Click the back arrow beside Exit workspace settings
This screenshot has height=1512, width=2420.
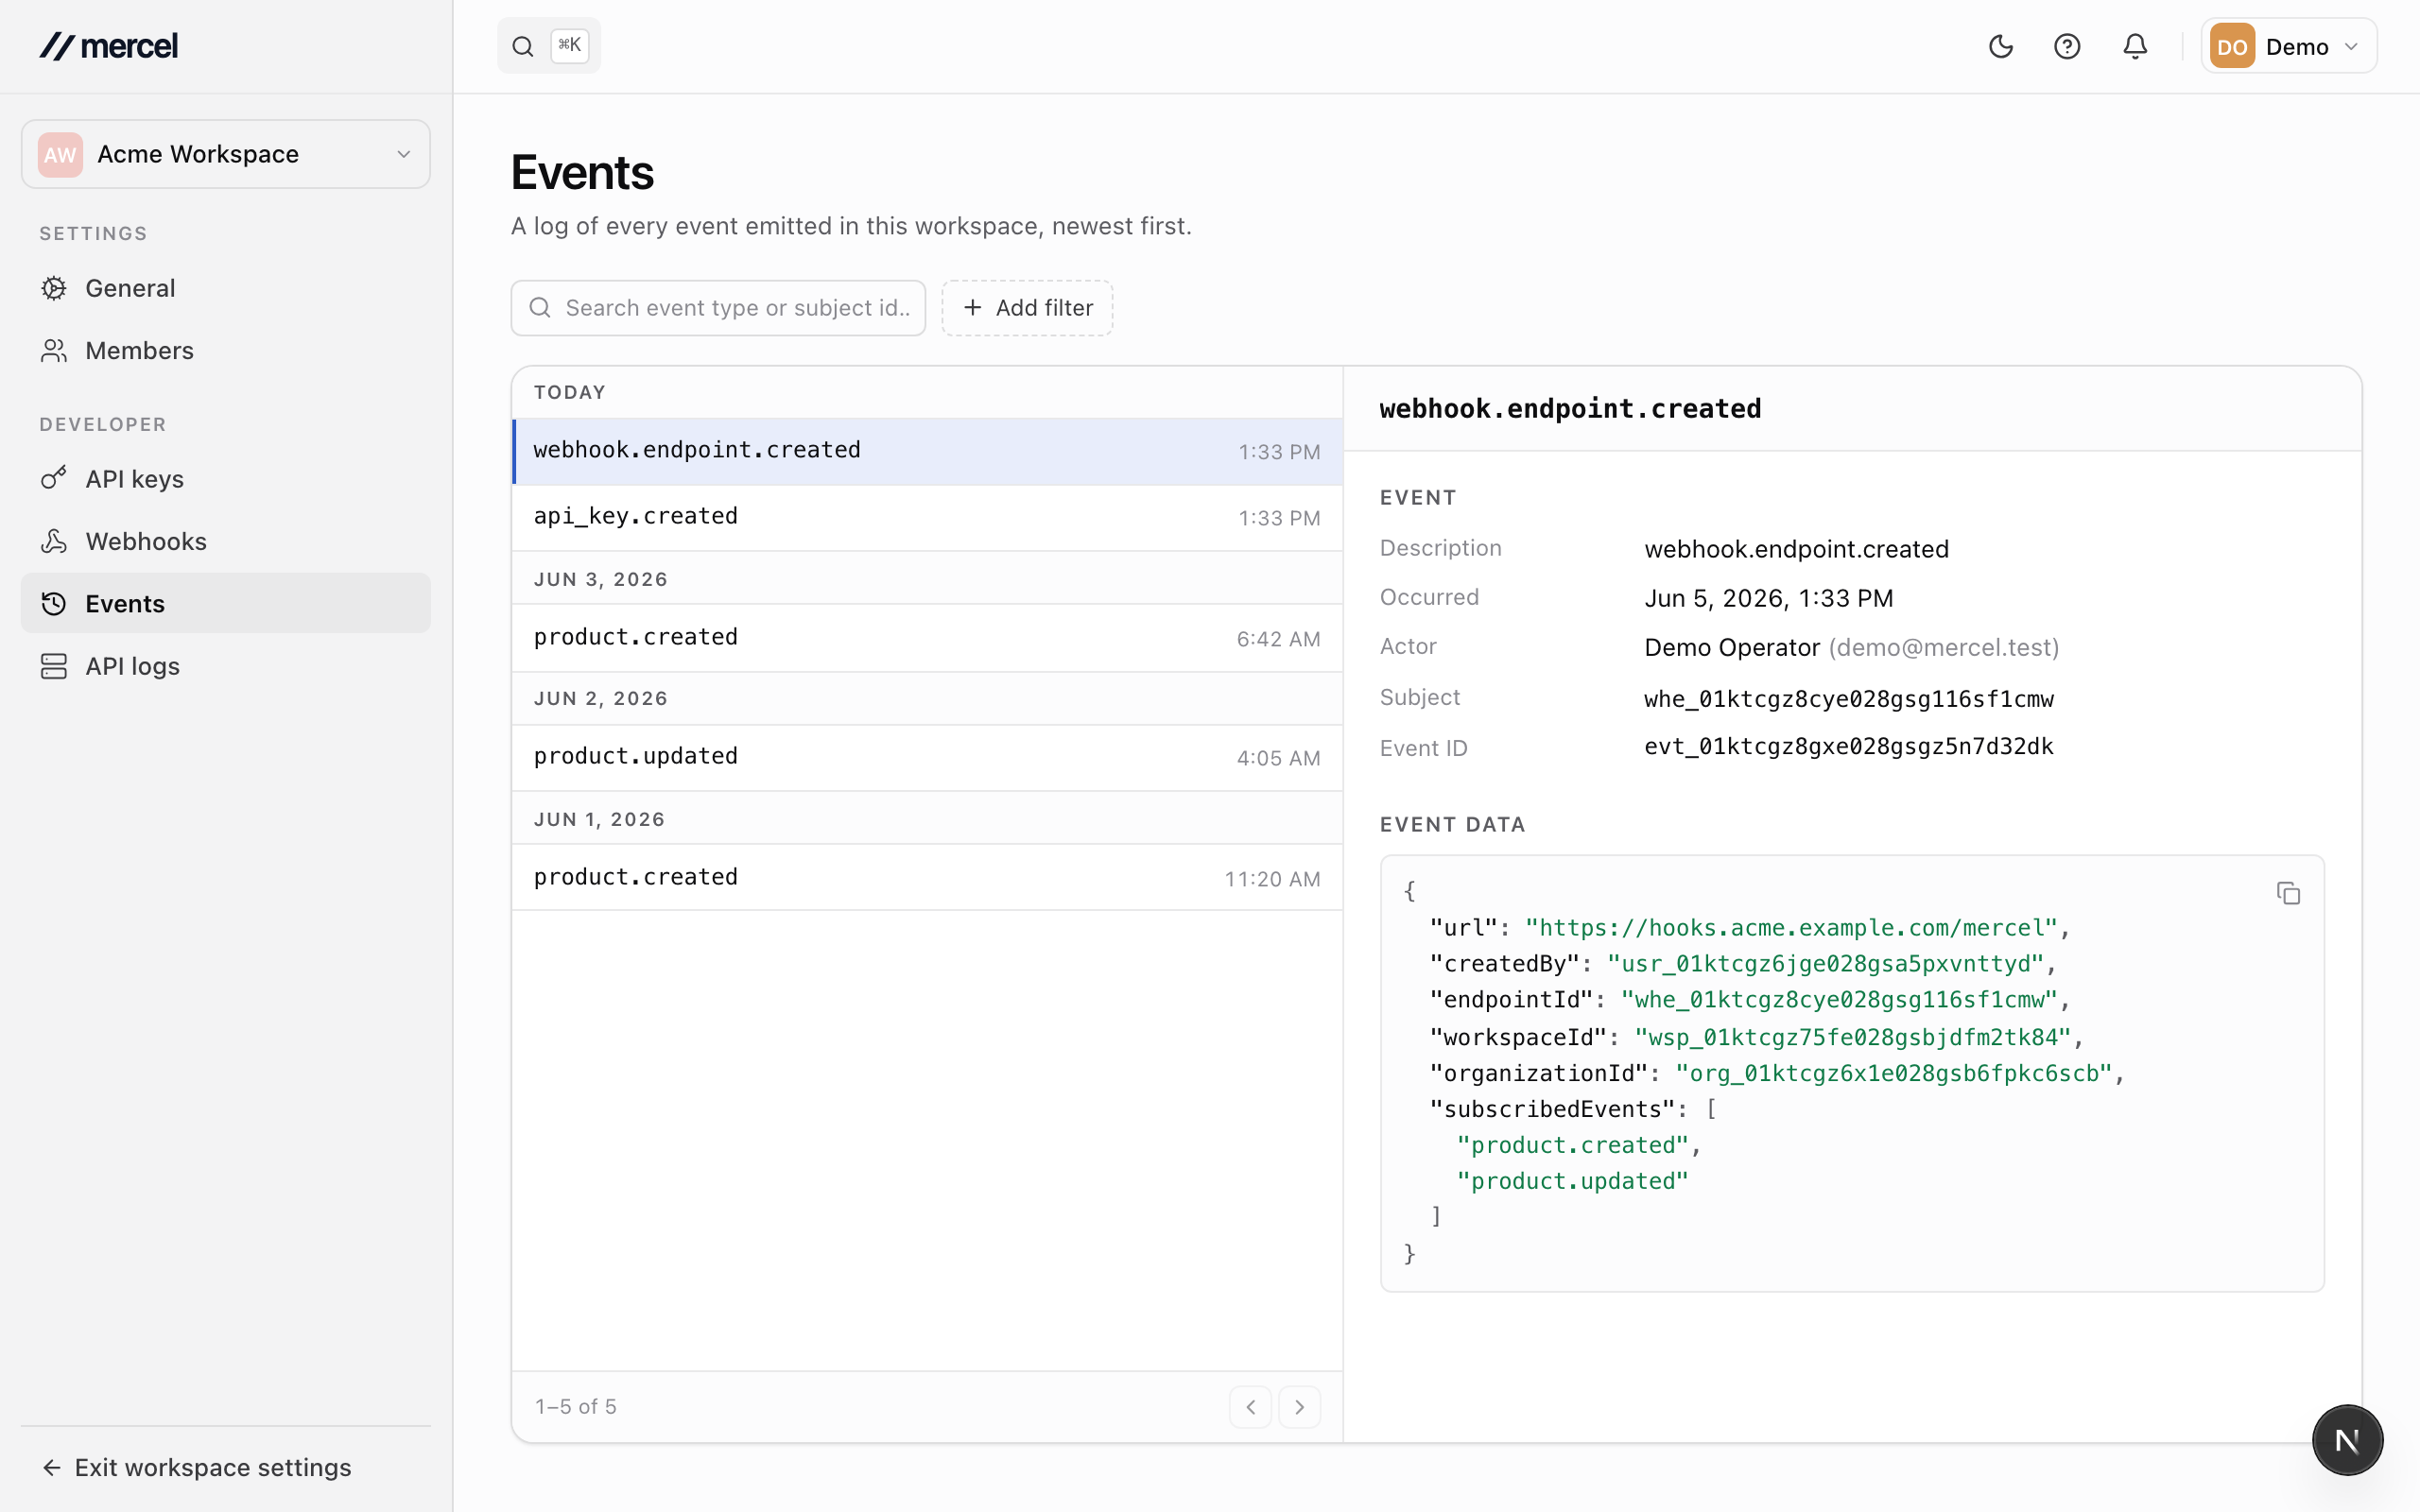coord(52,1467)
